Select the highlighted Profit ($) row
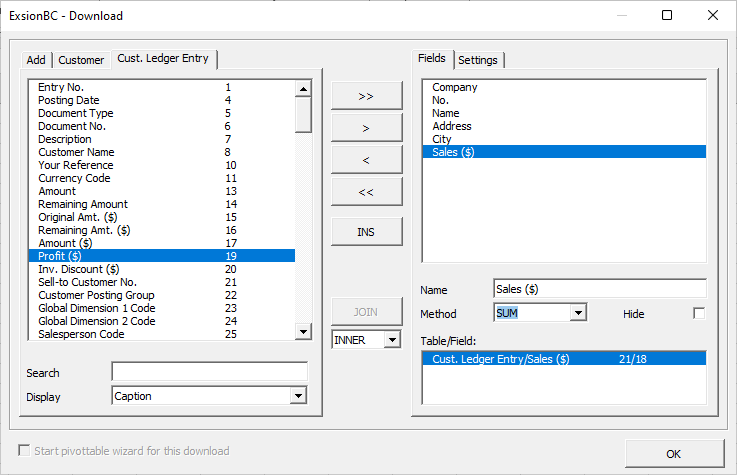The image size is (737, 475). 161,256
